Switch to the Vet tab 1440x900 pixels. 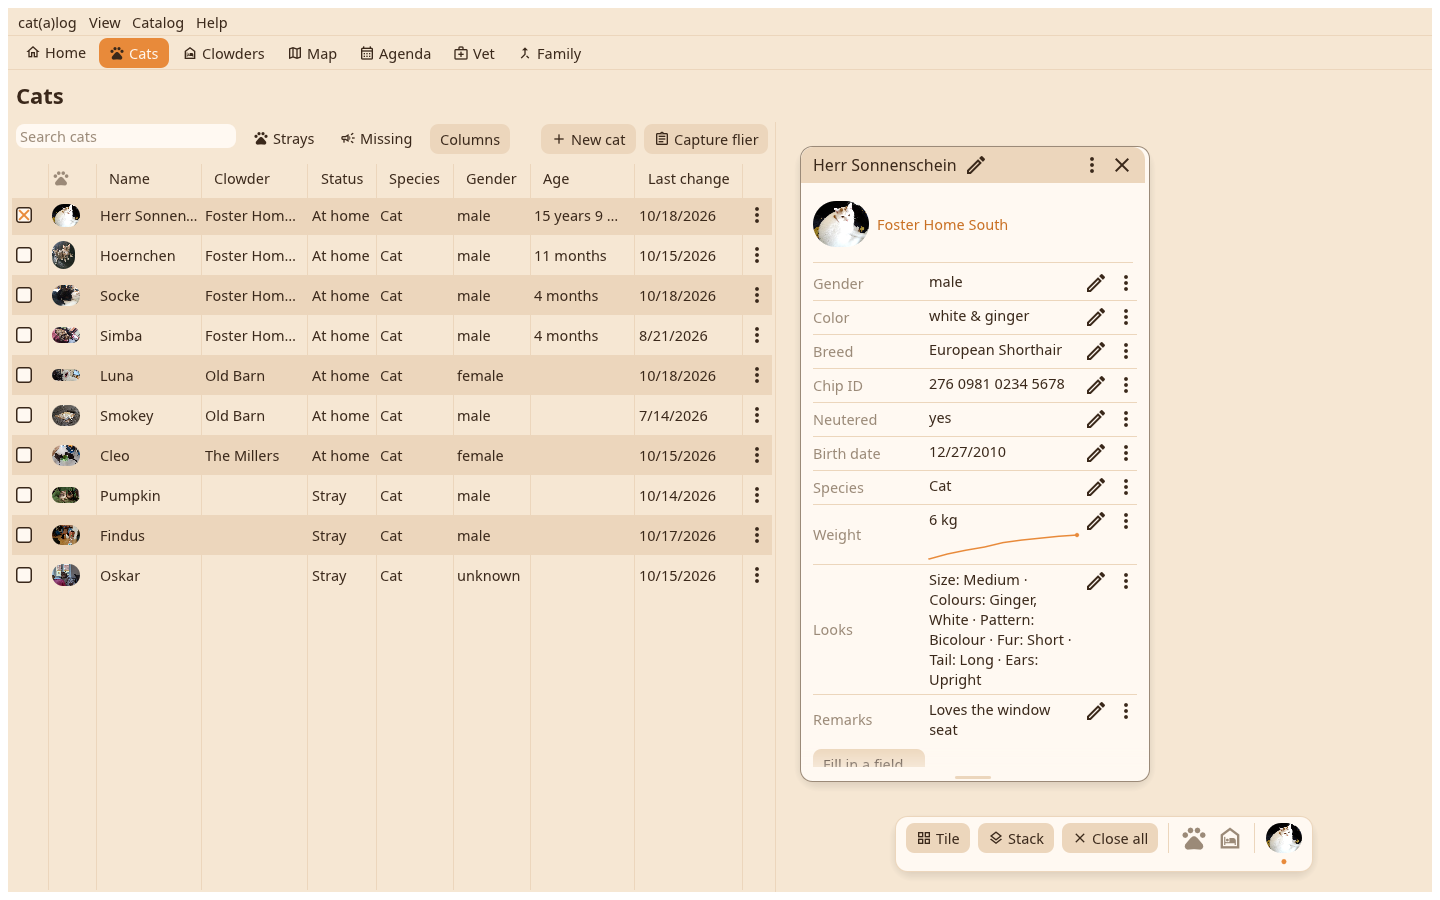coord(474,53)
